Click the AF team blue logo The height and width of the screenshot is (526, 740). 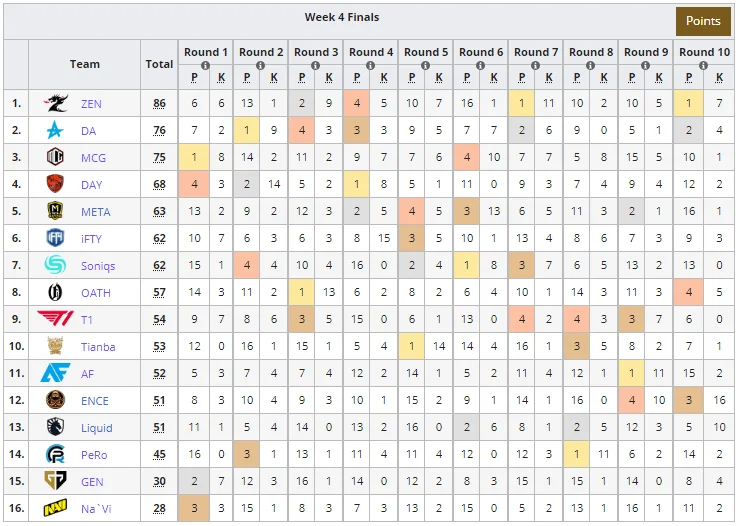coord(55,373)
